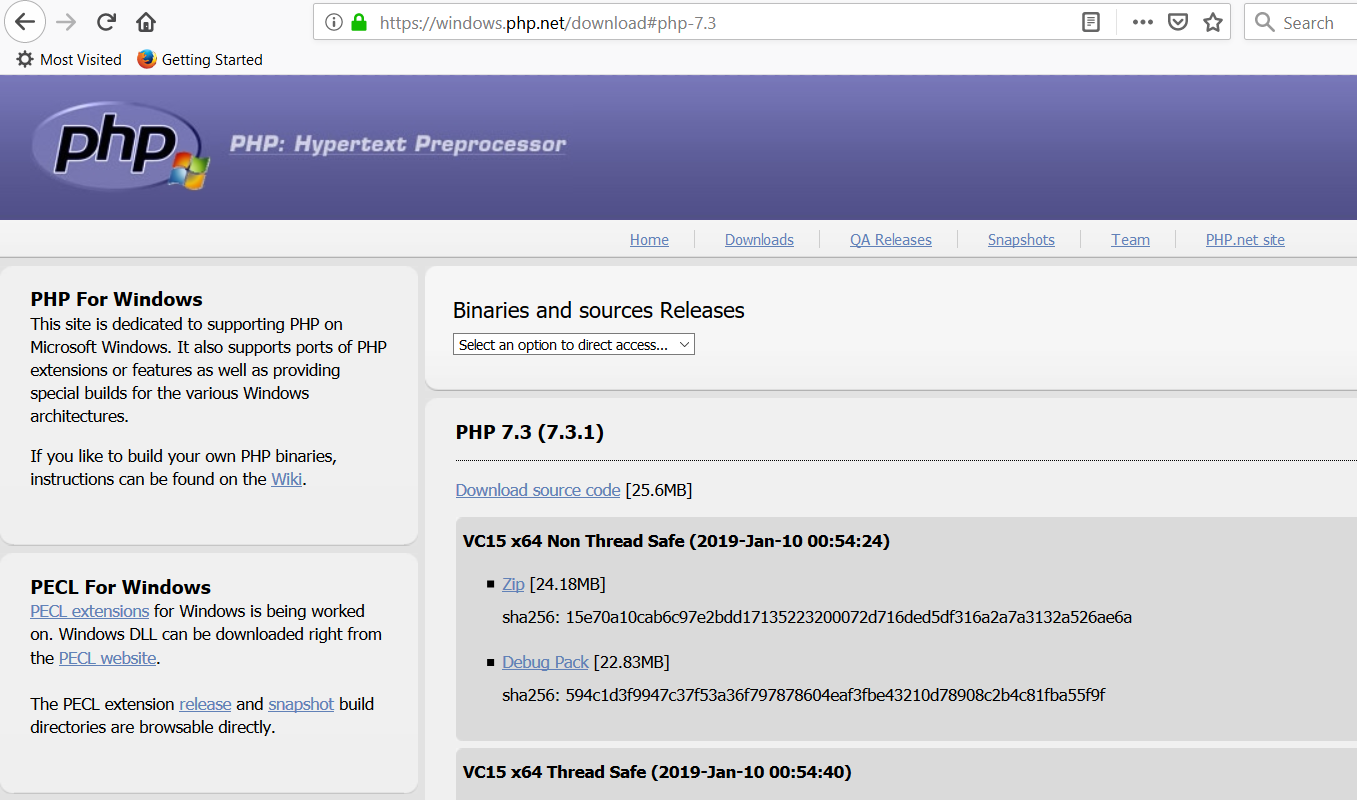Image resolution: width=1357 pixels, height=800 pixels.
Task: Click the 'PHP 7.3 (7.3.1)' heading
Action: [530, 432]
